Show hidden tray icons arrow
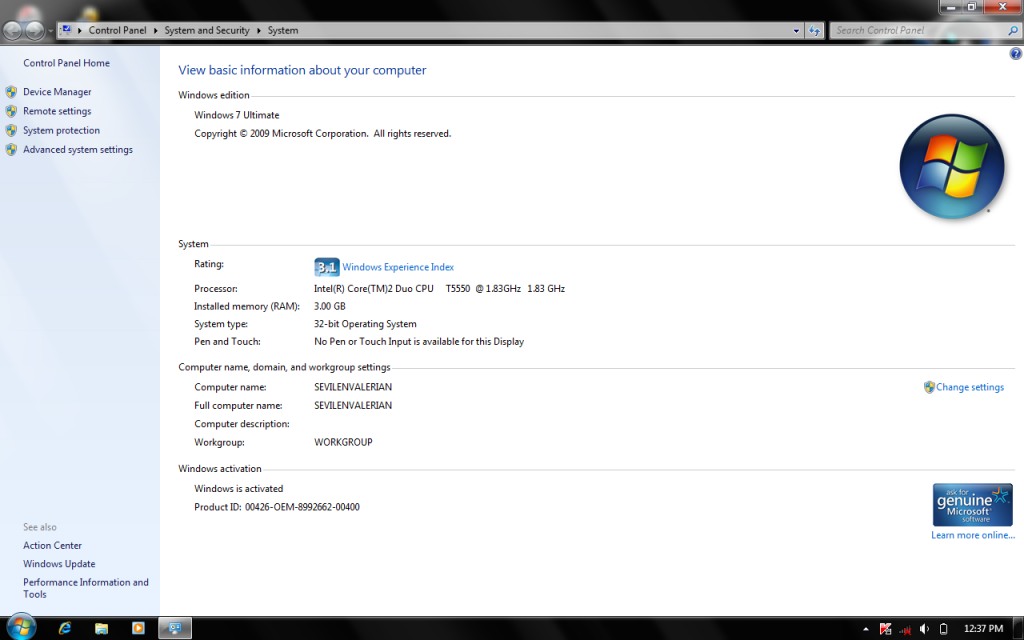Screen dimensions: 1024x640 pos(866,629)
